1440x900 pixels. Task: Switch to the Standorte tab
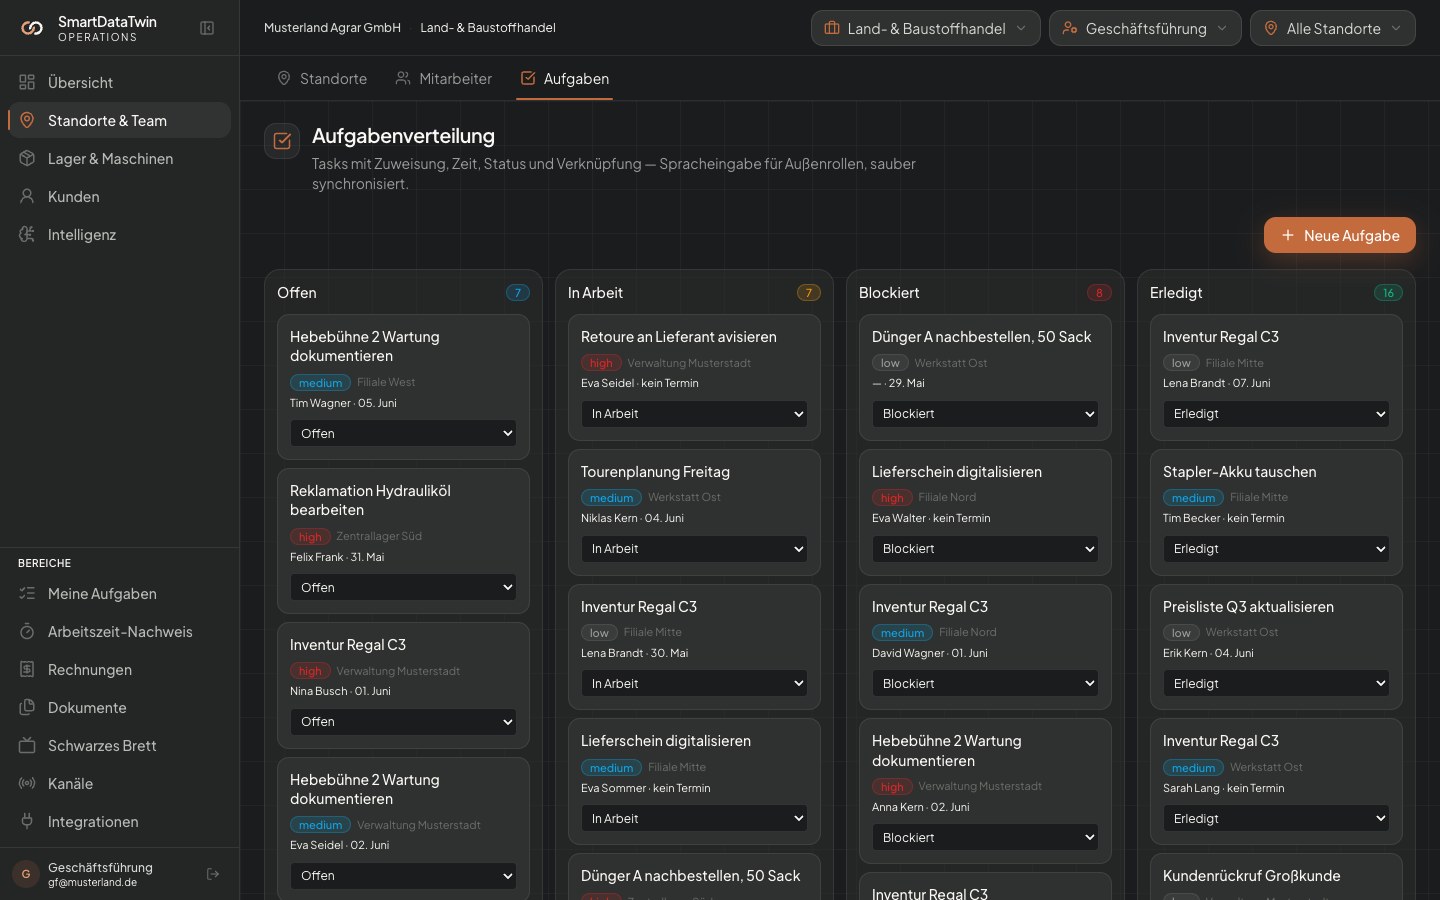click(322, 78)
